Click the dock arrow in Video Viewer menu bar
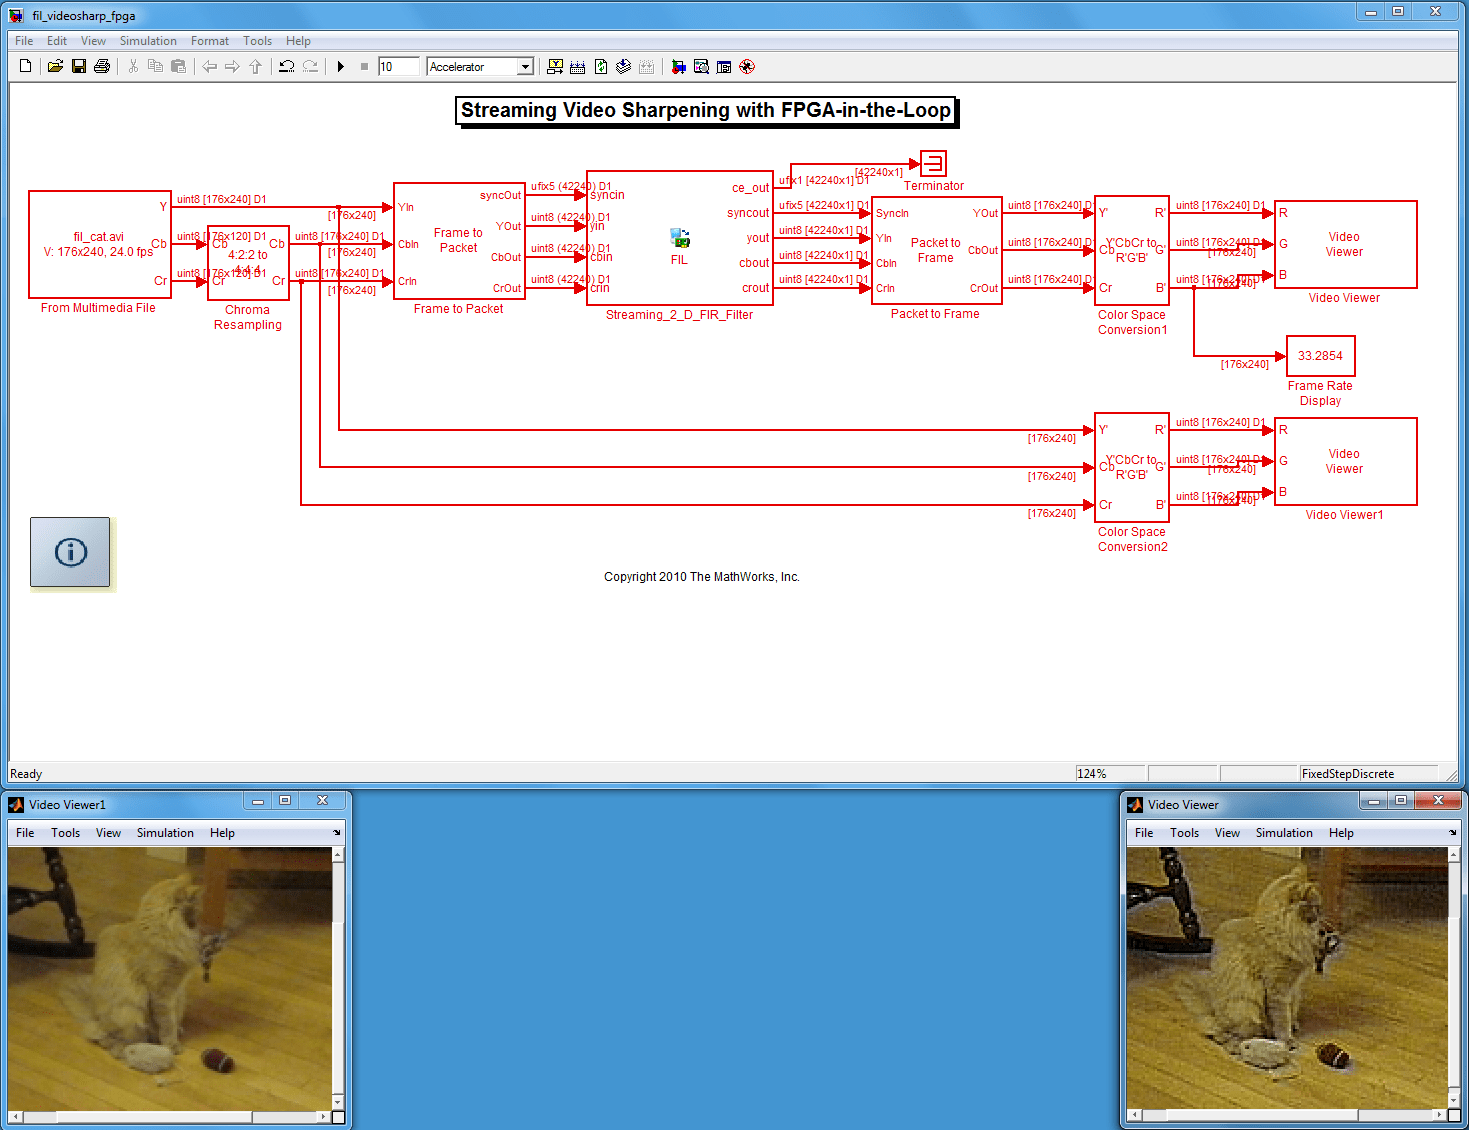 pos(1453,833)
